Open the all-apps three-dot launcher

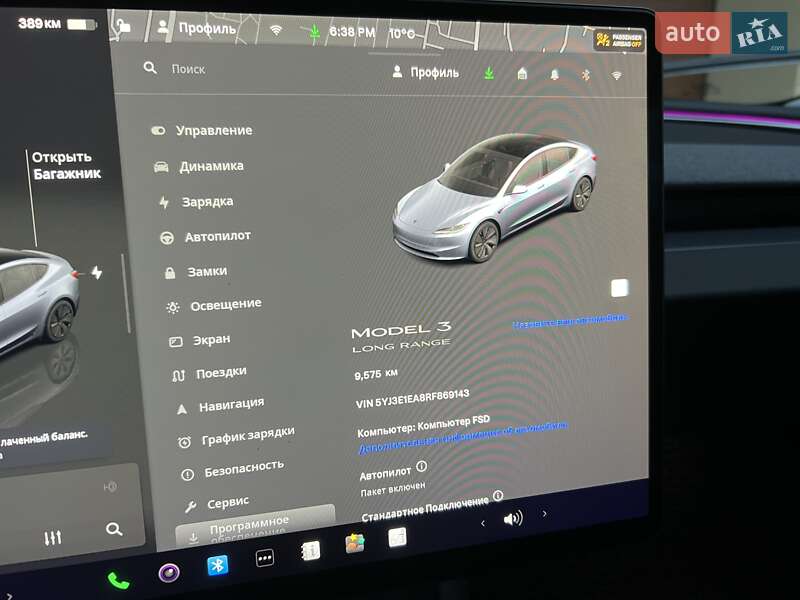pos(265,558)
